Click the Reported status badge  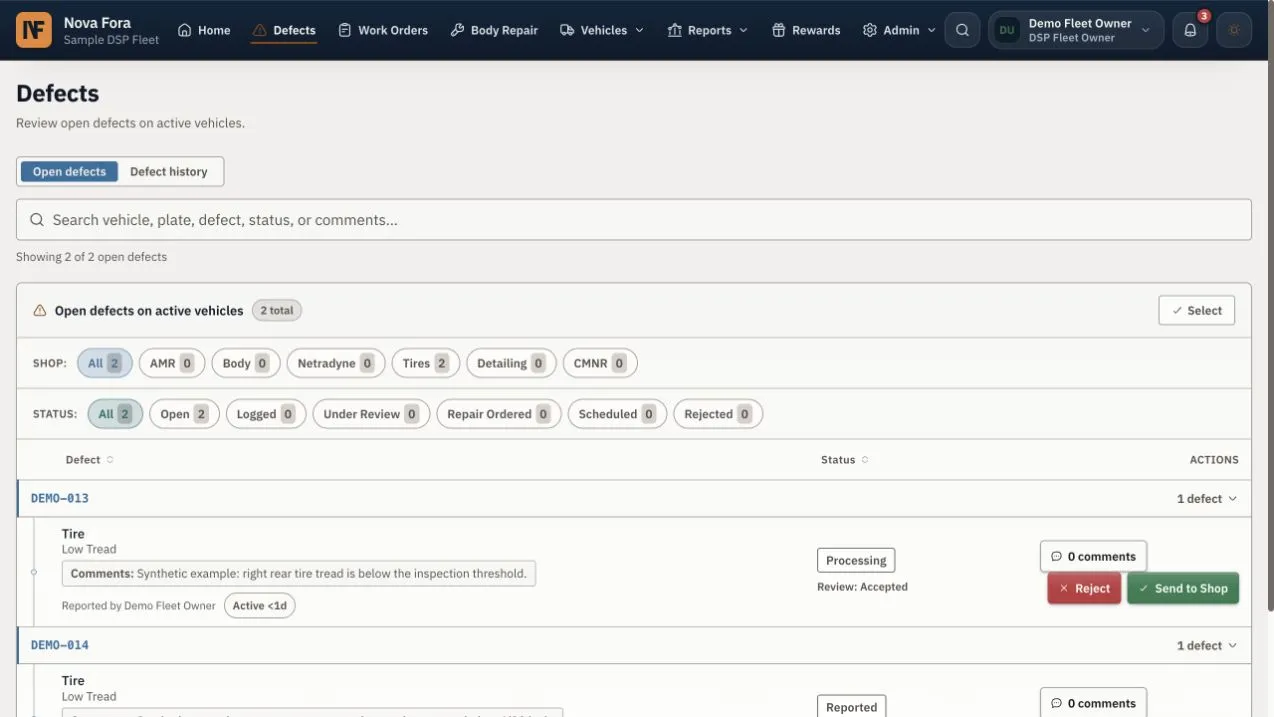tap(852, 707)
